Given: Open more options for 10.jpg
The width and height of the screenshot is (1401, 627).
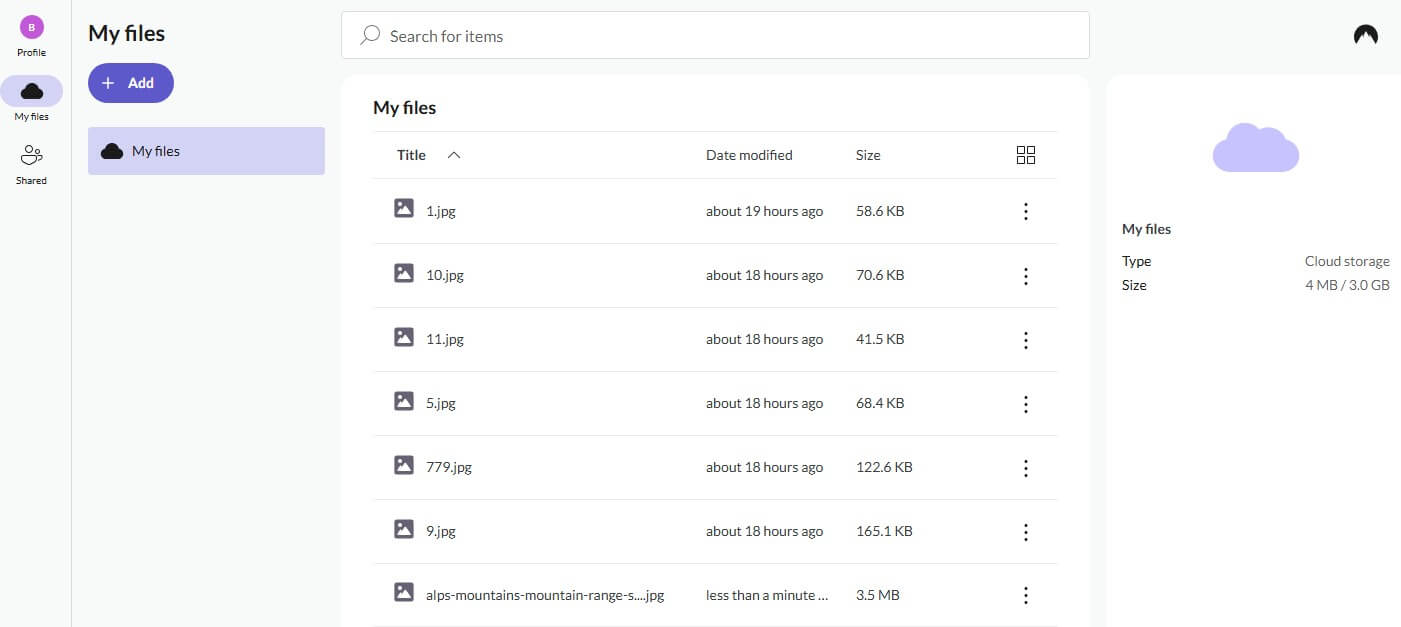Looking at the screenshot, I should pyautogui.click(x=1025, y=275).
